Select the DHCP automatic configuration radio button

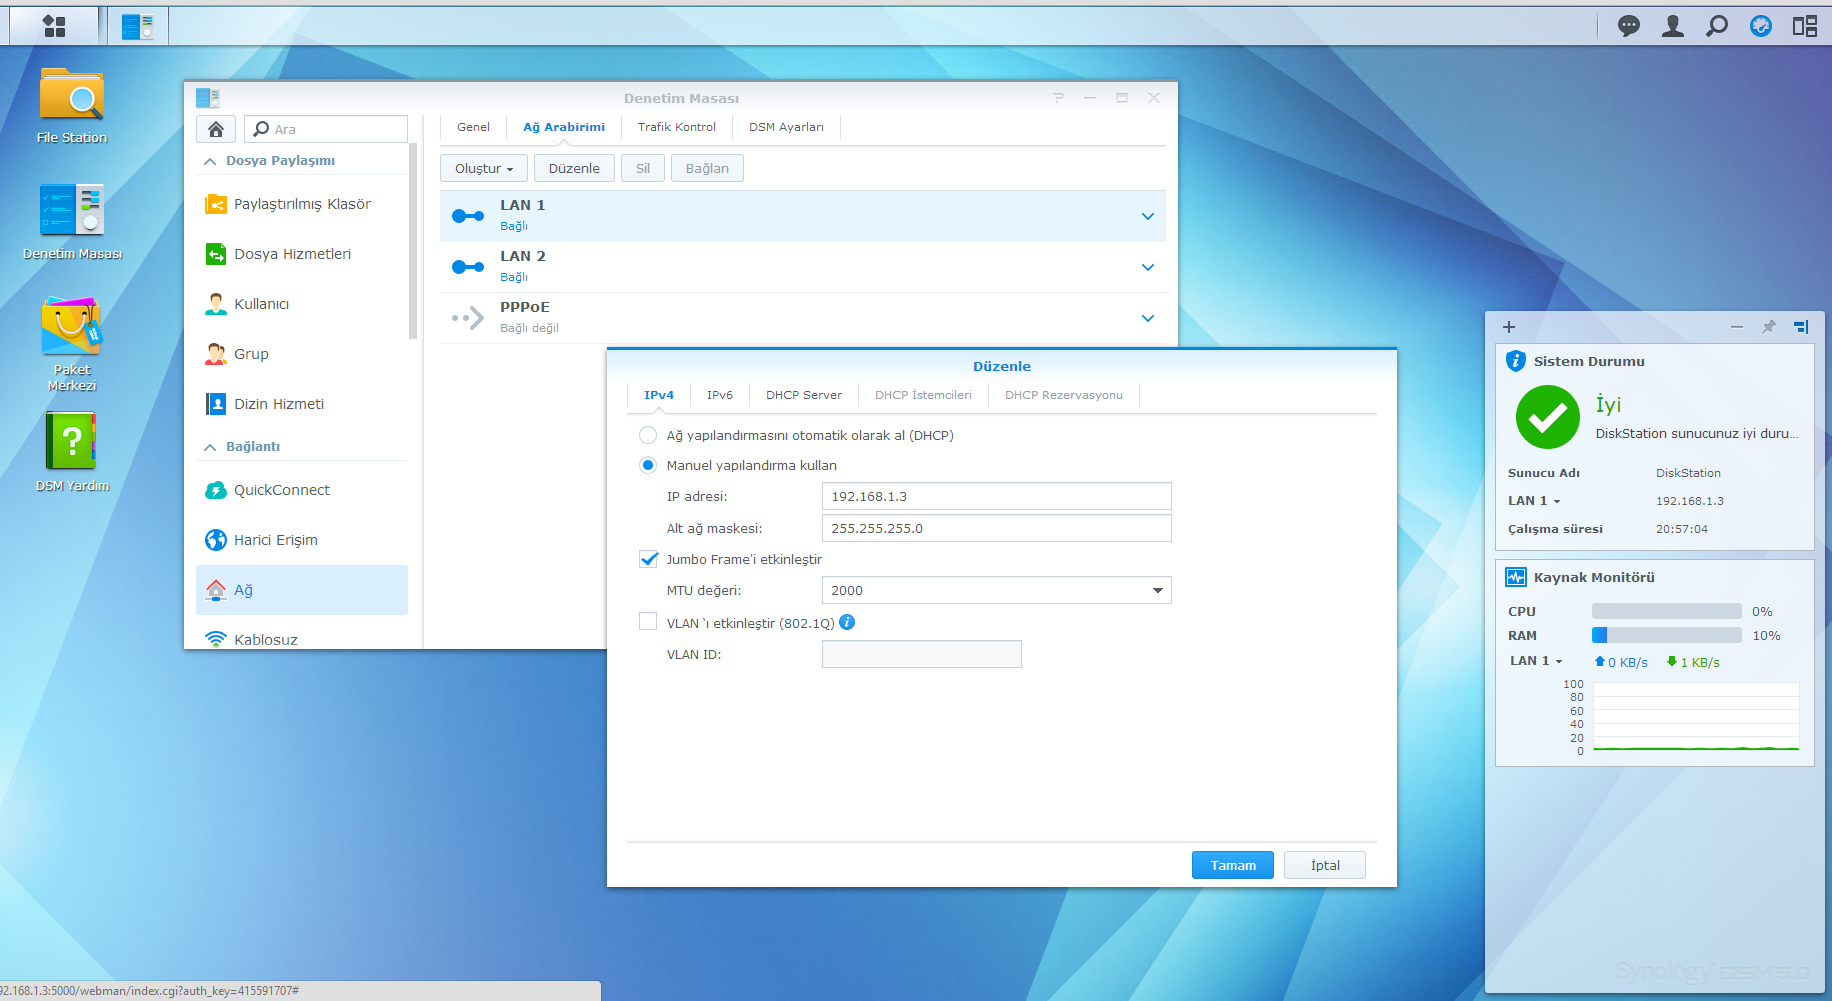point(648,435)
